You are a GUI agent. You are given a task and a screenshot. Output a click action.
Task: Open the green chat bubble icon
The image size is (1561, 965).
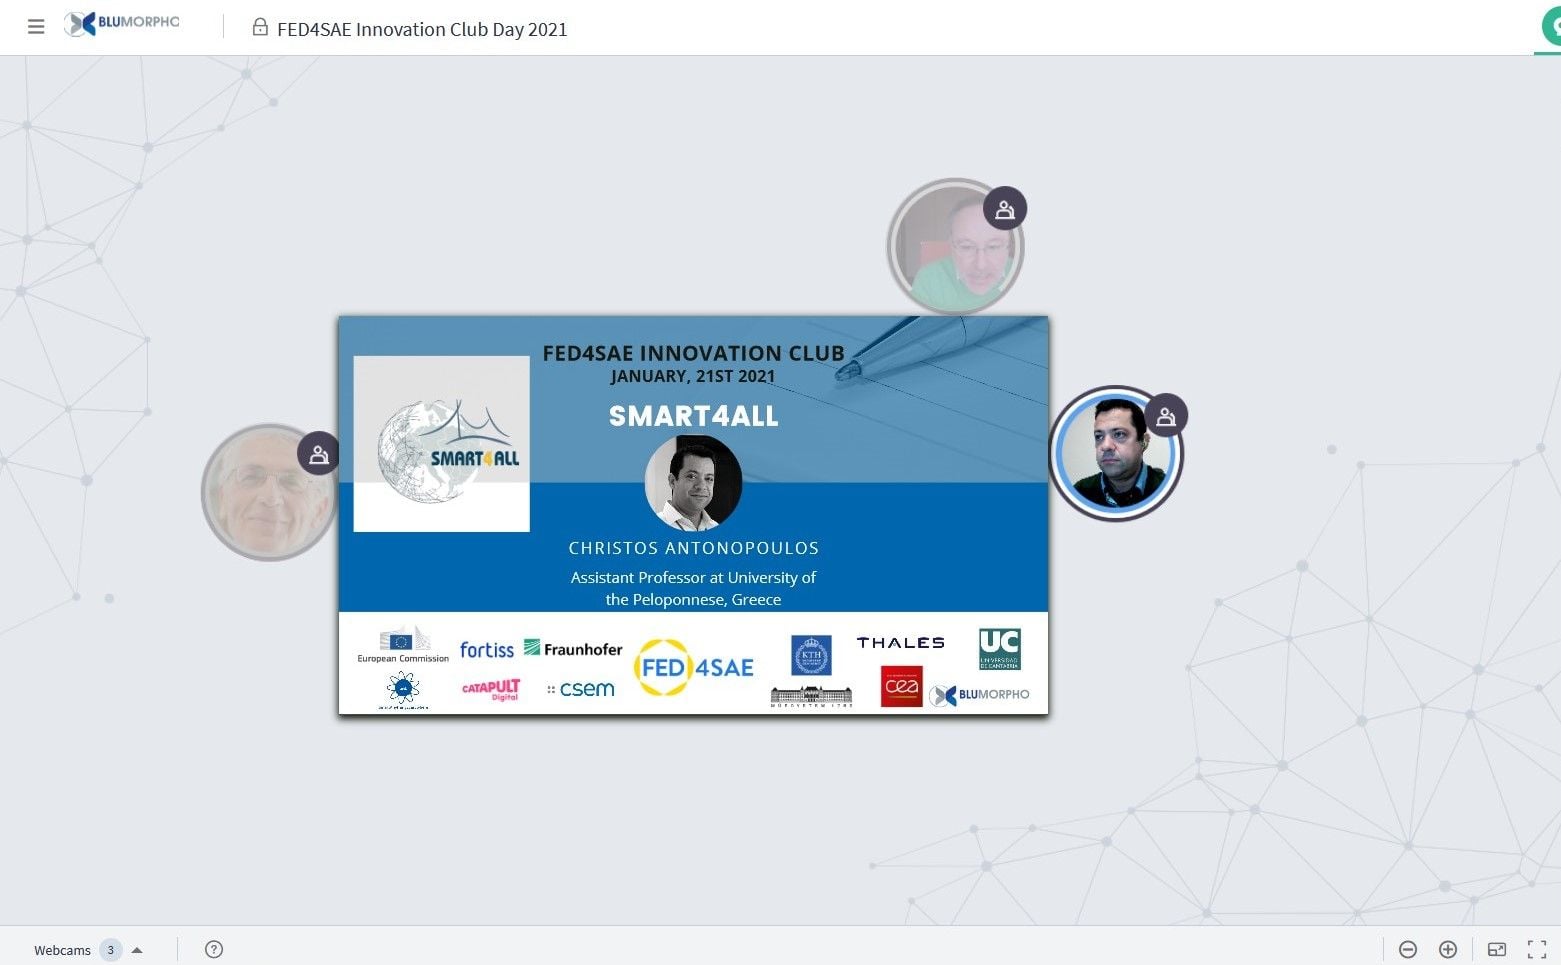[1552, 26]
